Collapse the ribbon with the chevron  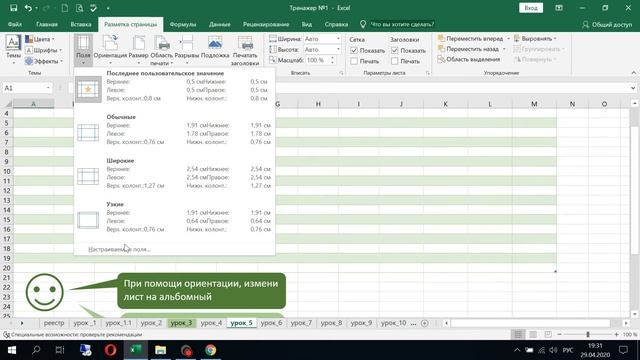pos(633,73)
